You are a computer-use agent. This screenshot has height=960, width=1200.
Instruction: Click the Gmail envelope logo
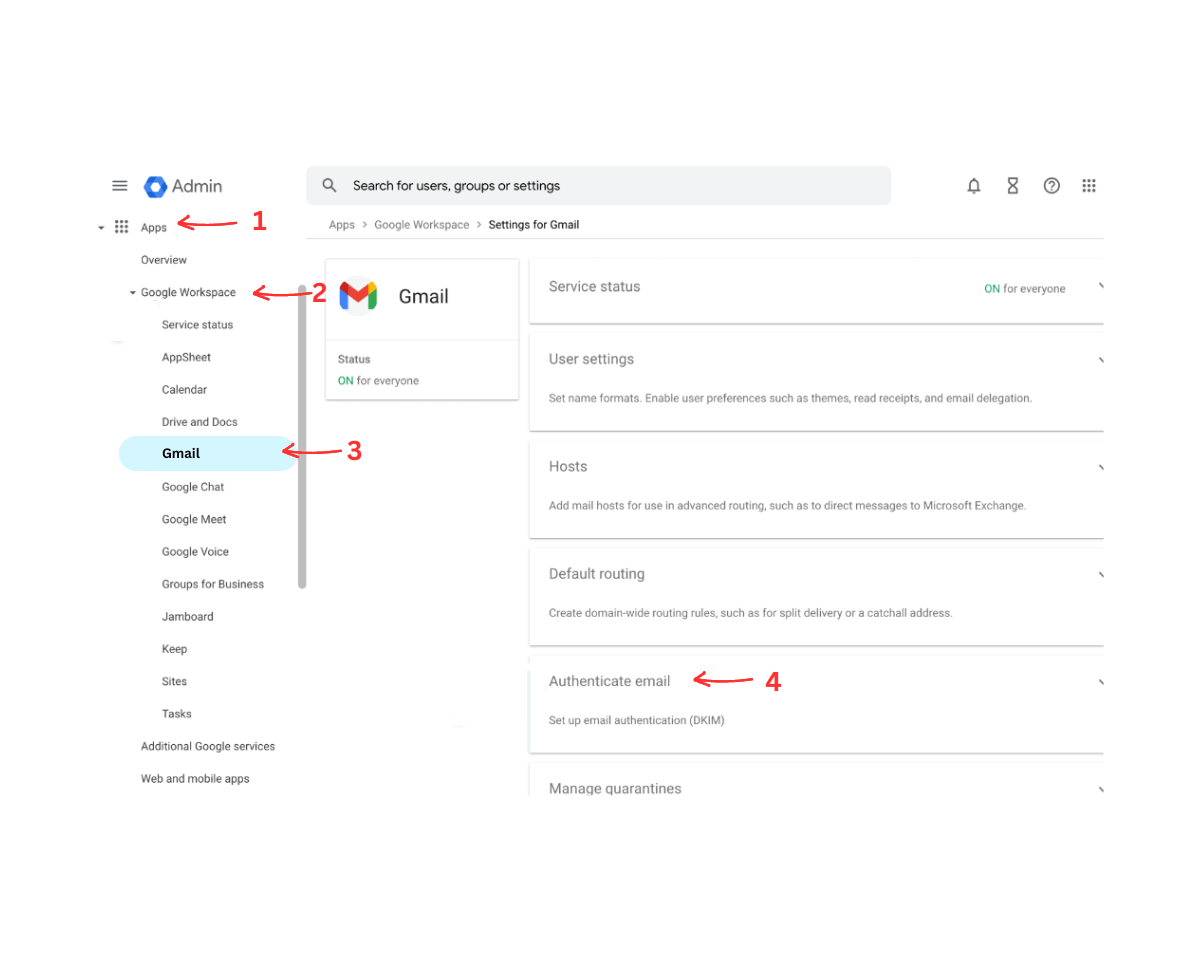tap(358, 295)
